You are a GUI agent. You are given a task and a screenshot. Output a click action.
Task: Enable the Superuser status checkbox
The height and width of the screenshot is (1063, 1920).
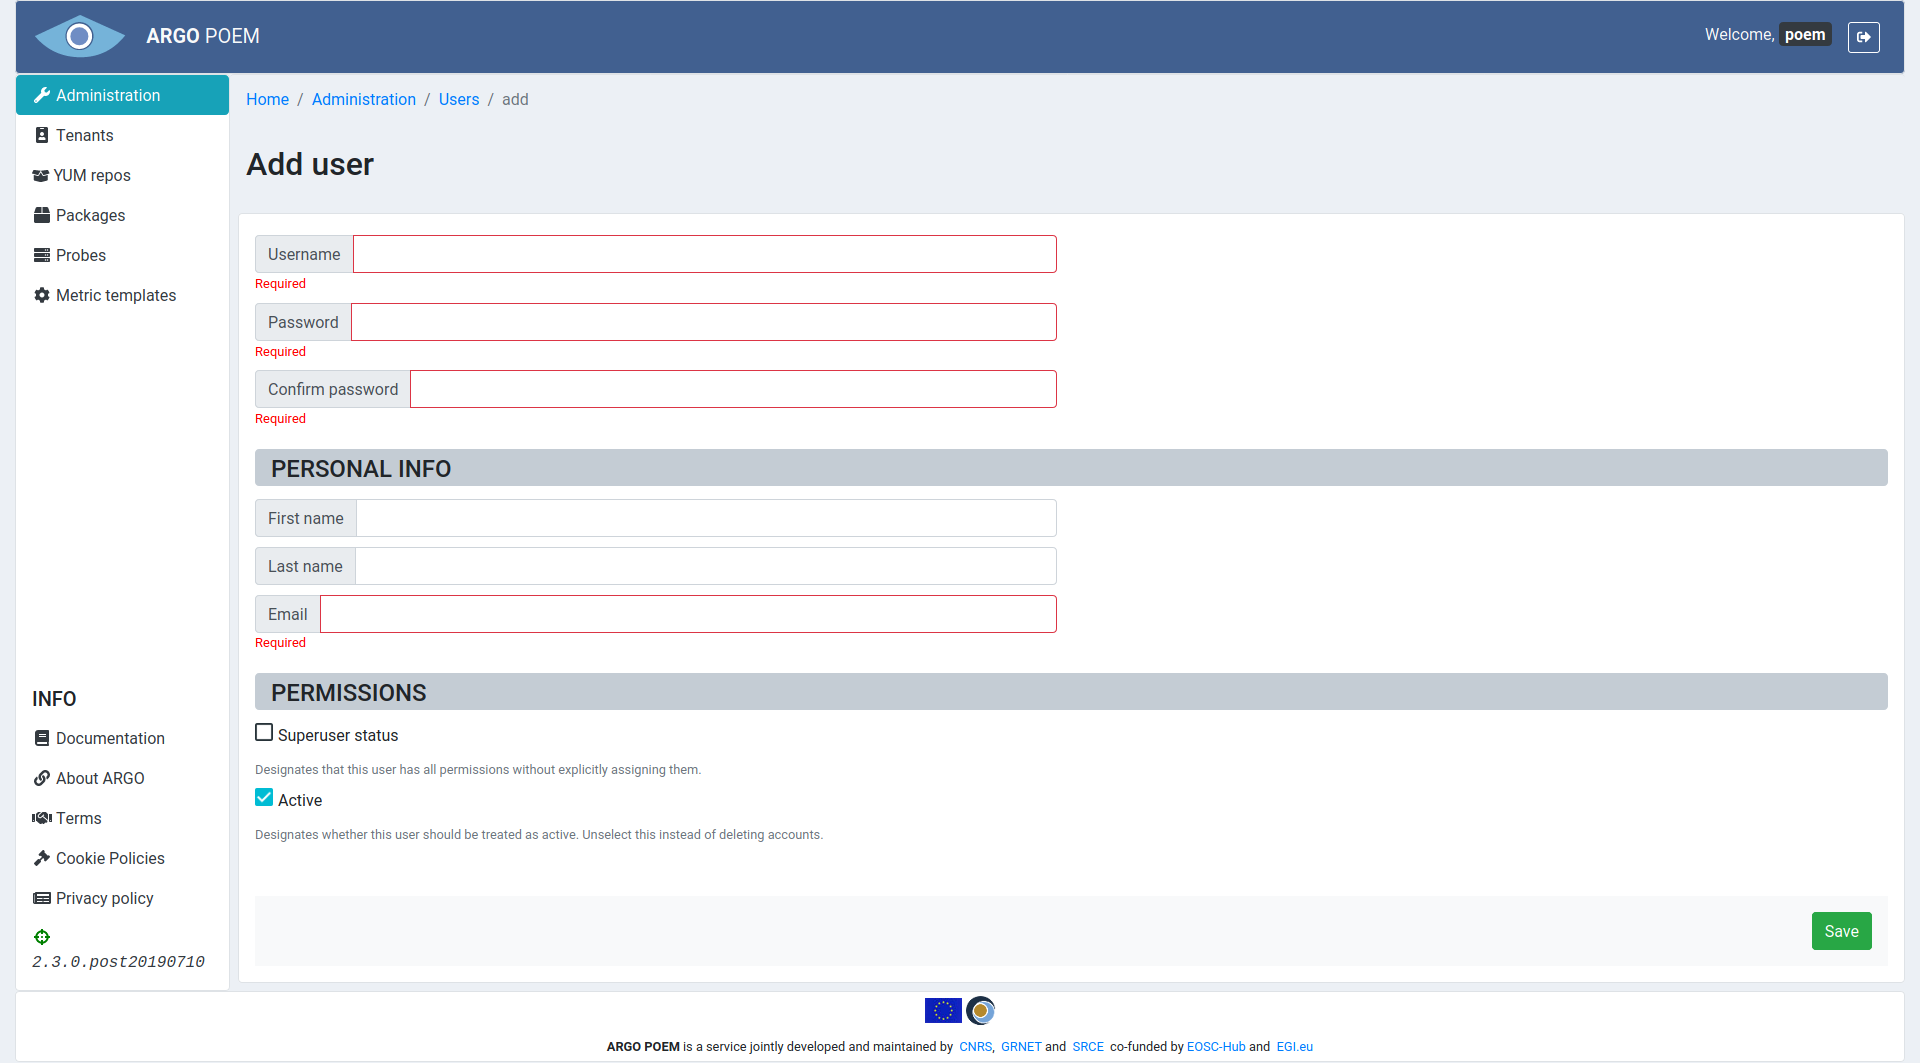pos(264,731)
